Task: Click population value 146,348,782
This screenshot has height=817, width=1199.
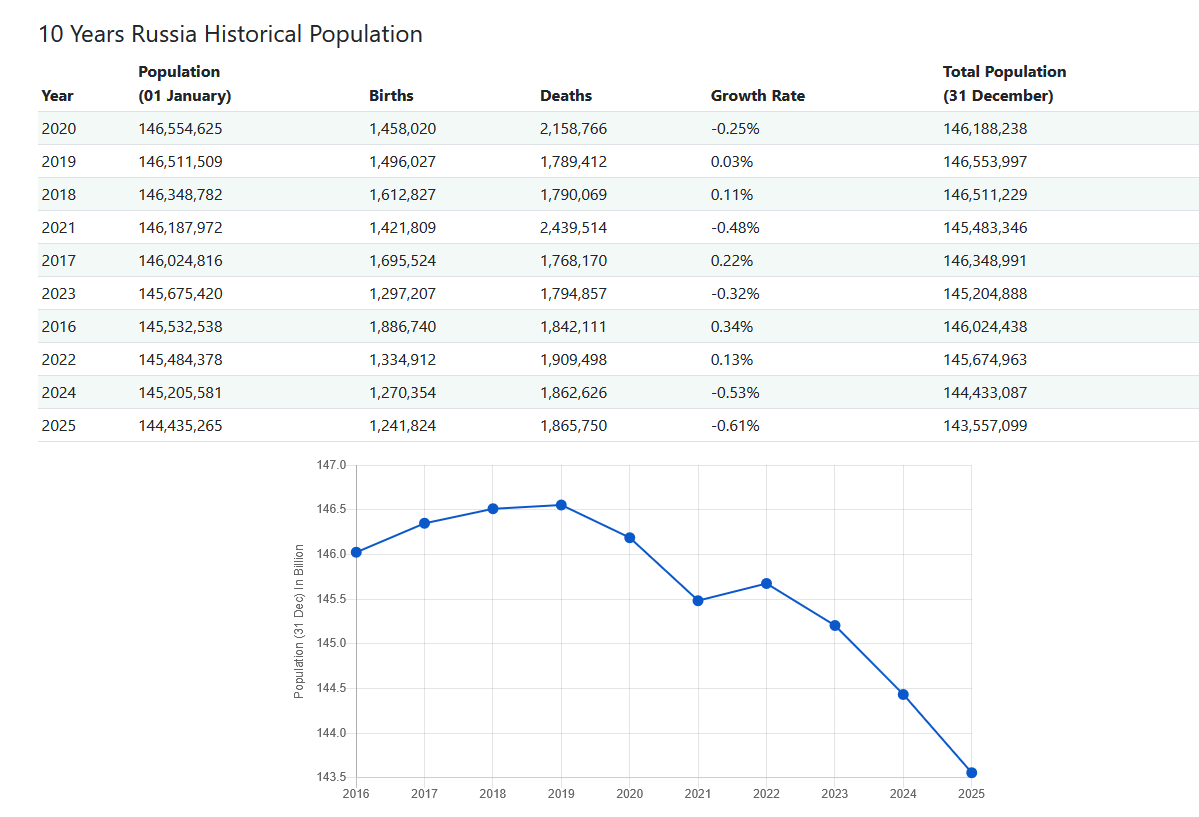Action: [x=180, y=194]
